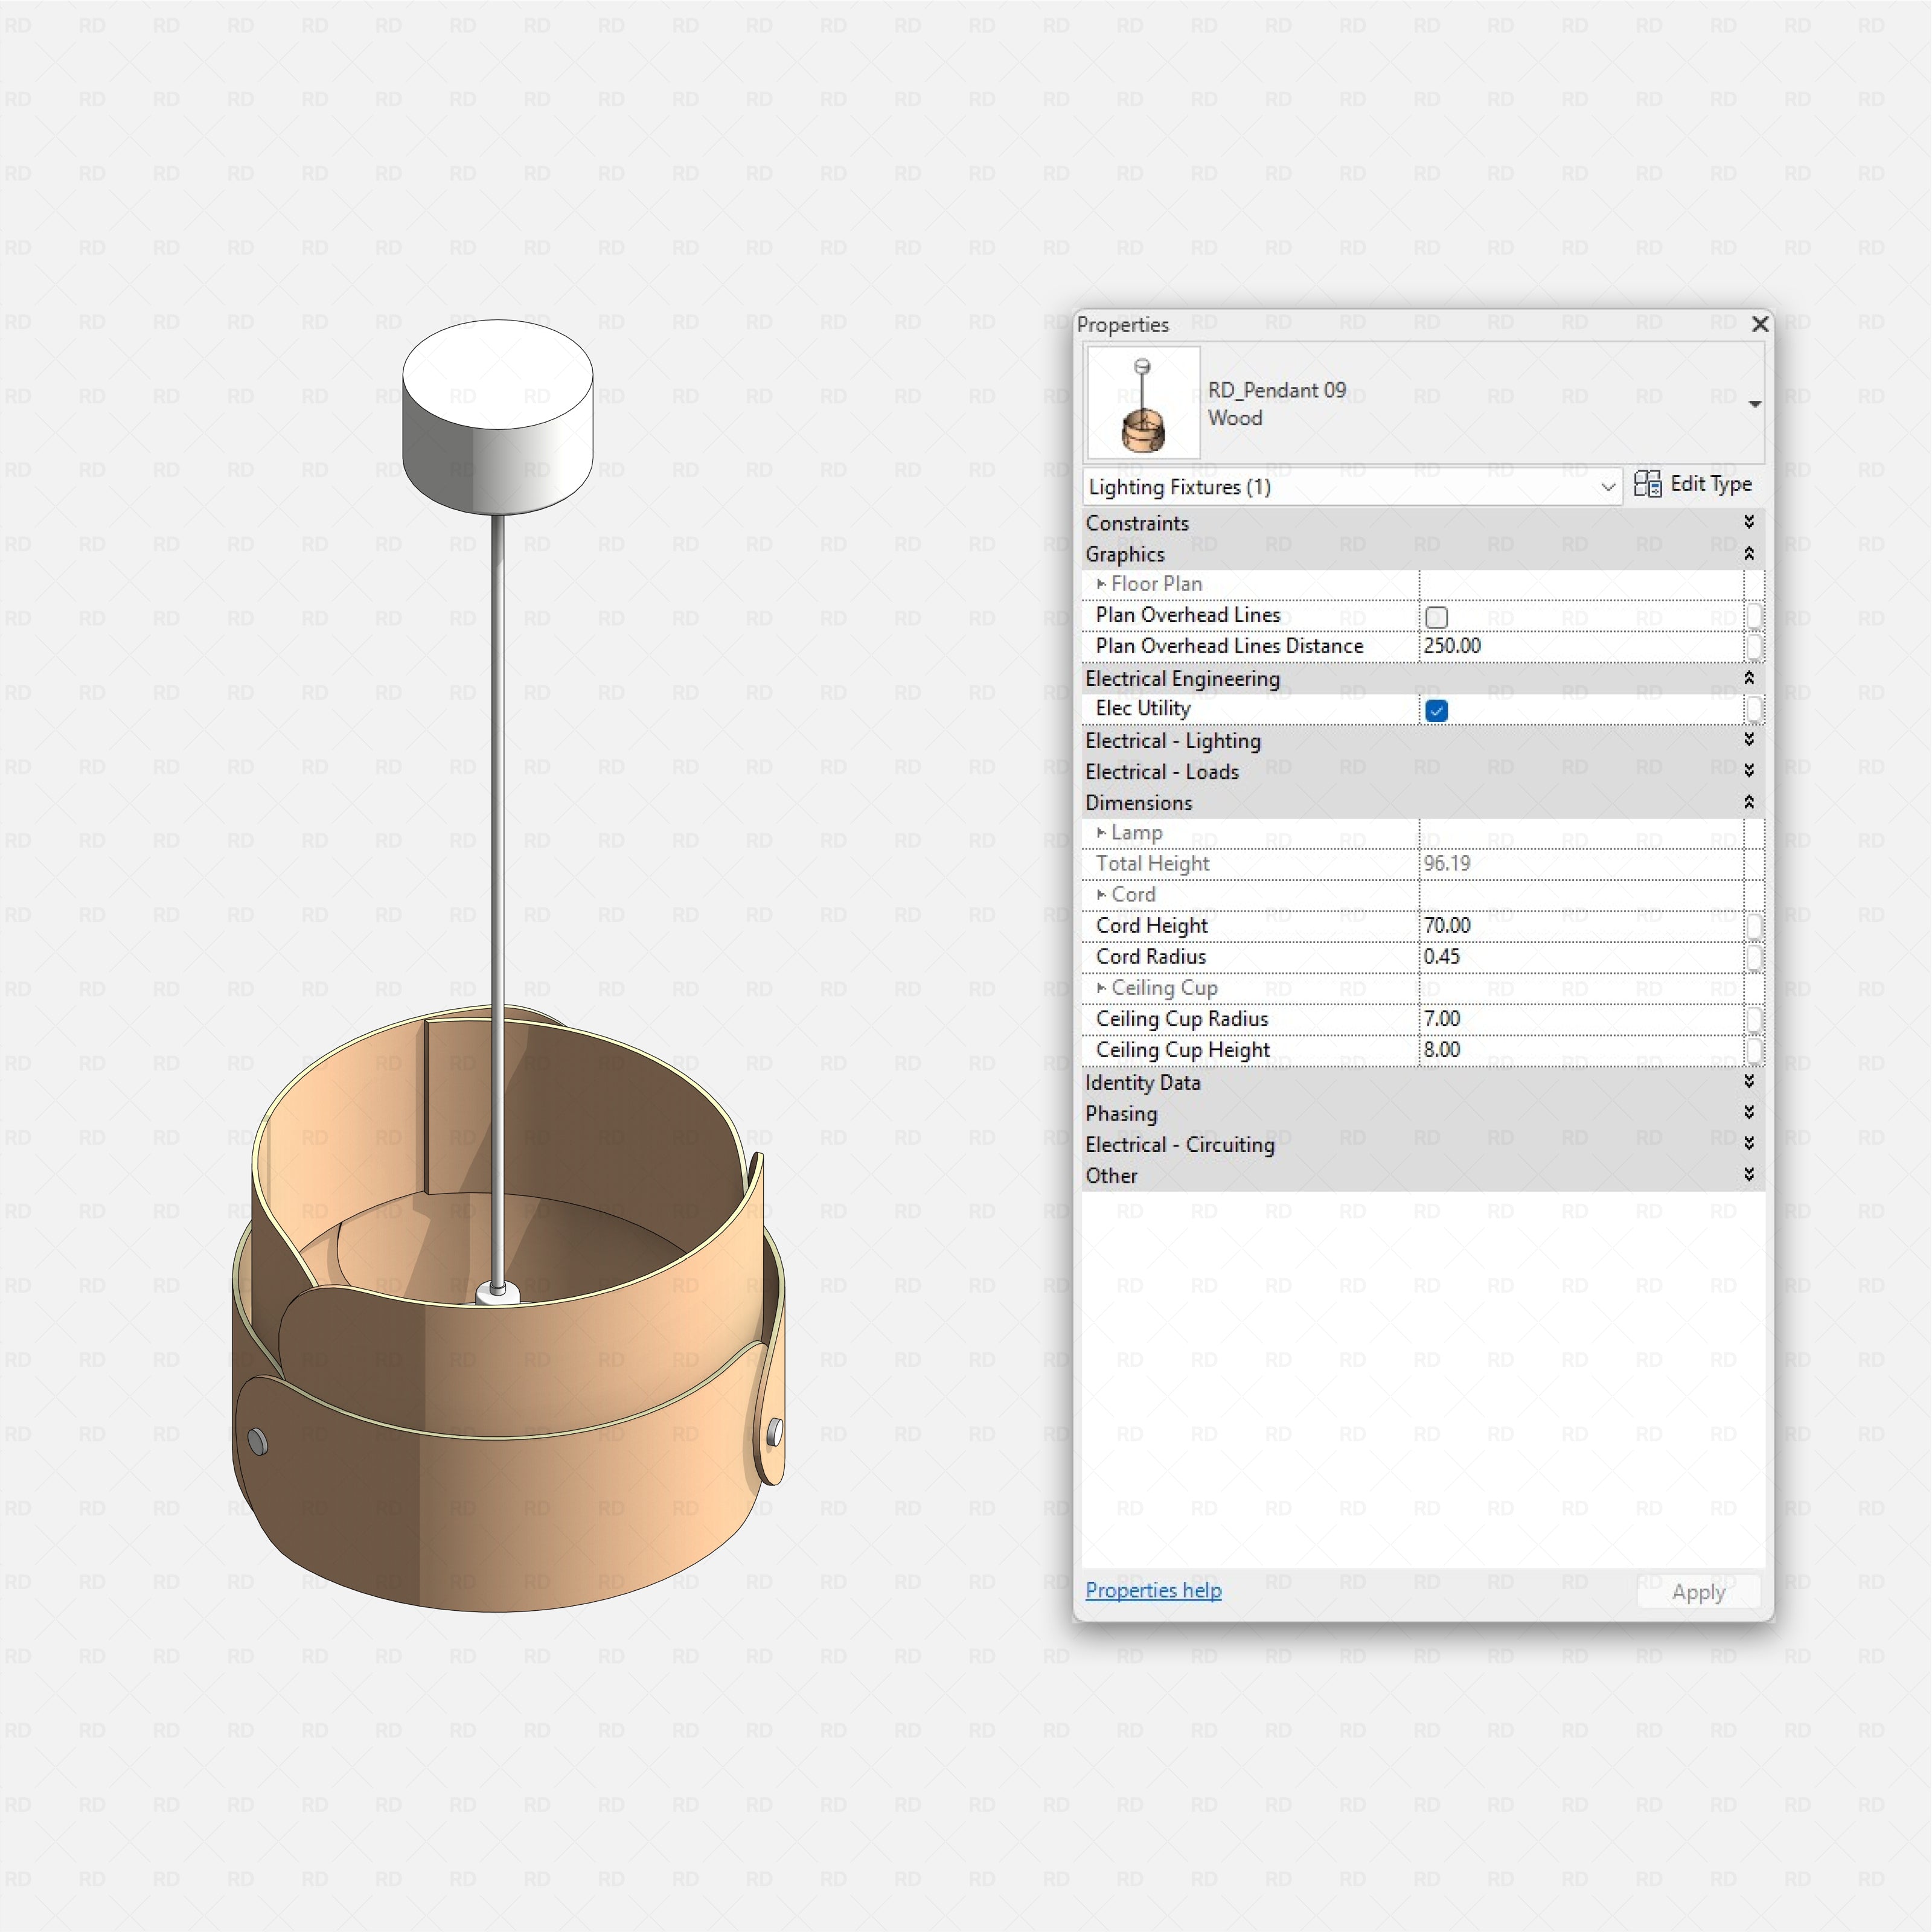Click the Plan Overhead Lines Distance value field
The width and height of the screenshot is (1932, 1932).
tap(1580, 646)
